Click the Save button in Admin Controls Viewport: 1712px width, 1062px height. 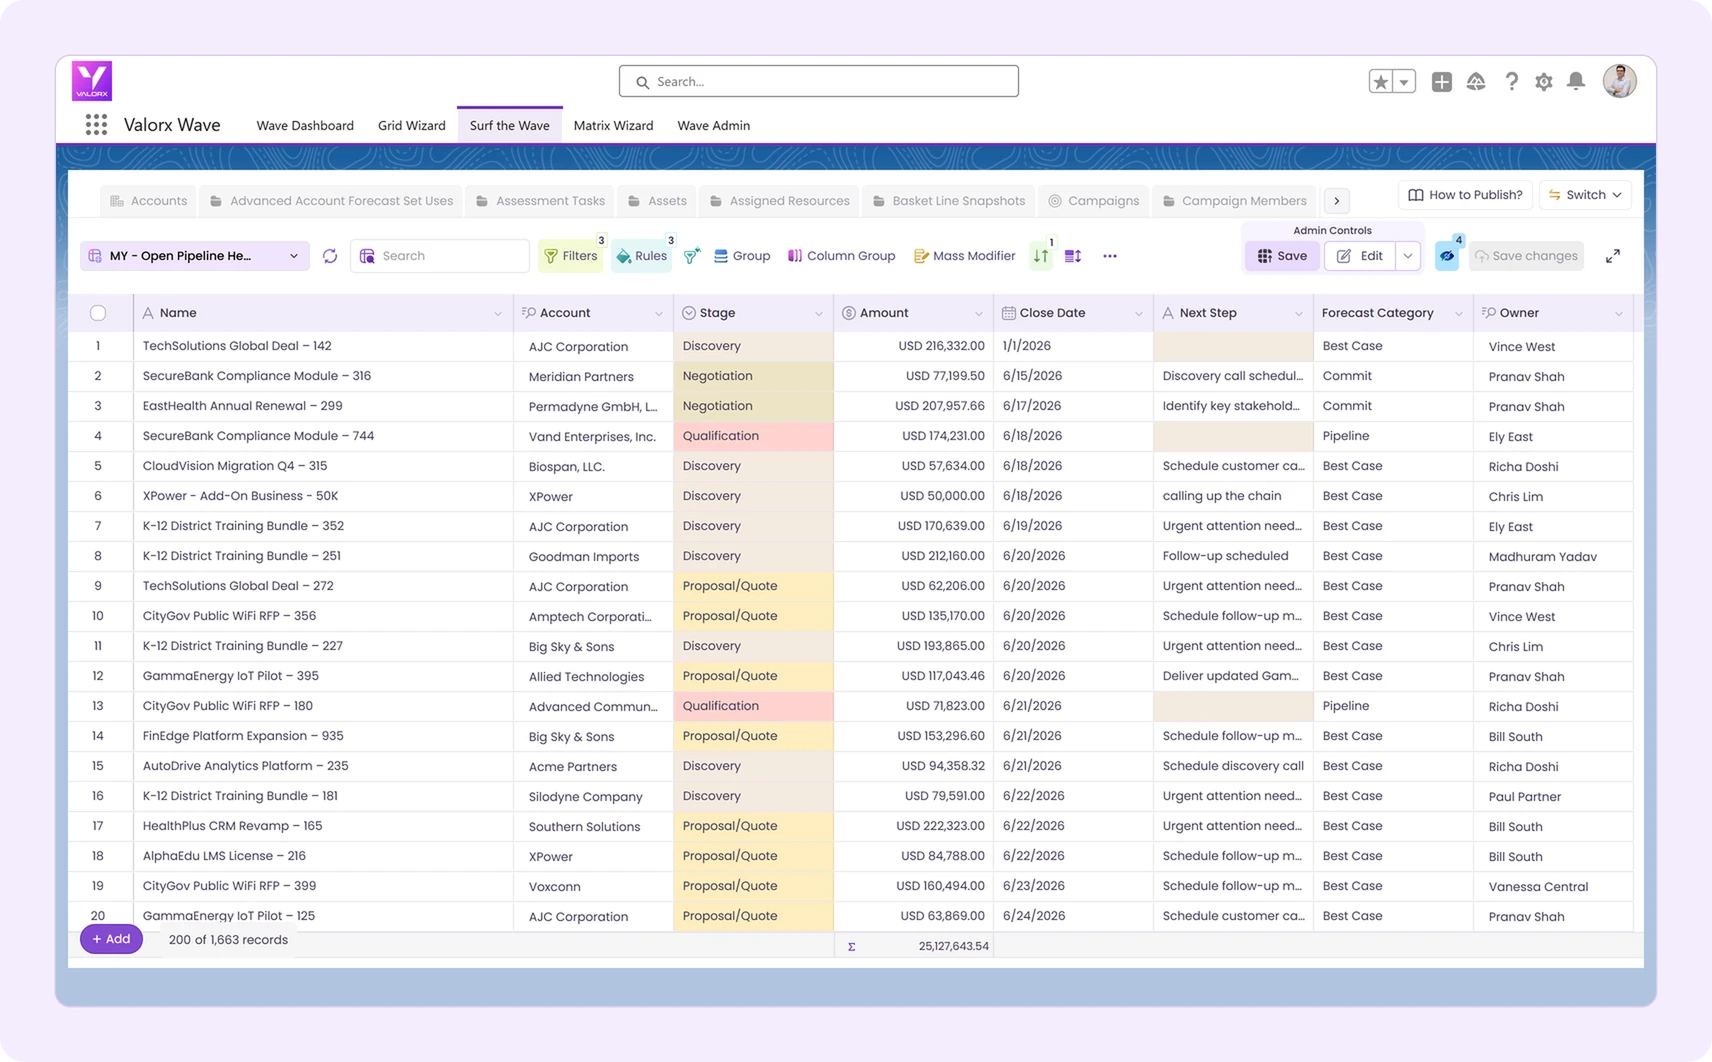1282,256
